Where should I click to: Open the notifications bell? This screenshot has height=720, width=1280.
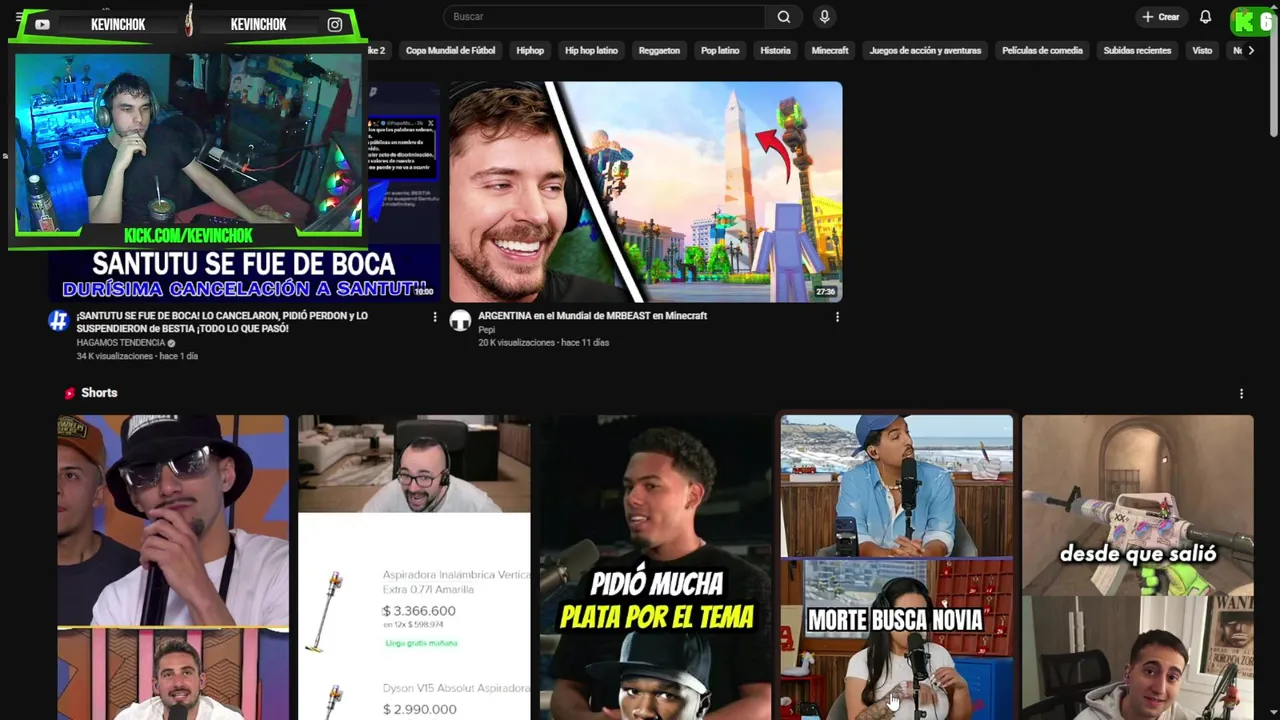pos(1205,17)
